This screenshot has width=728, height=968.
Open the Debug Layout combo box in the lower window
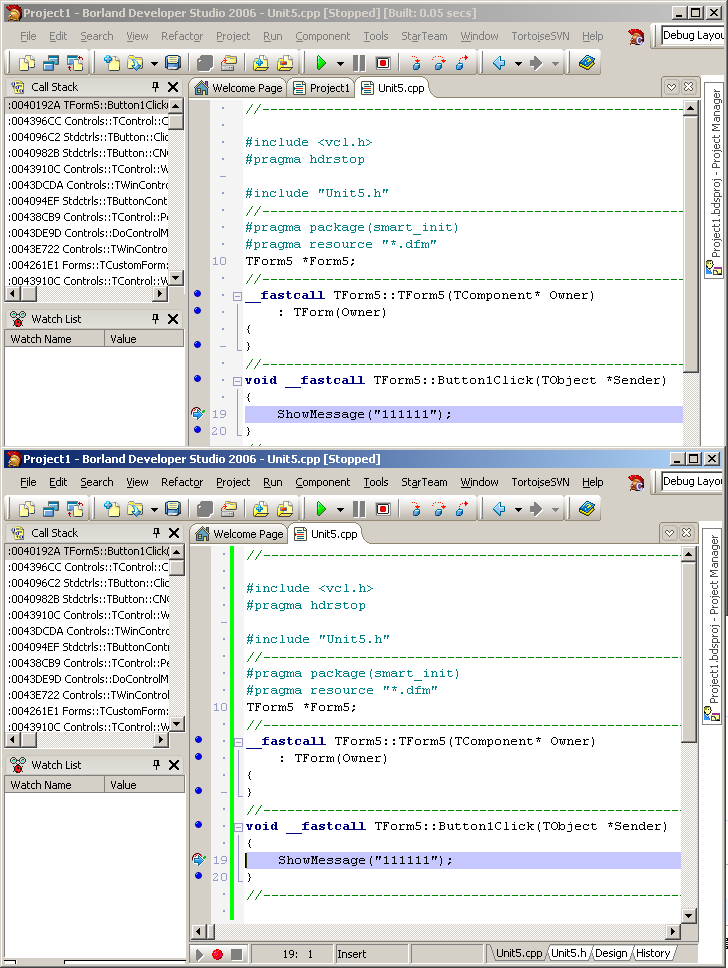[x=692, y=481]
